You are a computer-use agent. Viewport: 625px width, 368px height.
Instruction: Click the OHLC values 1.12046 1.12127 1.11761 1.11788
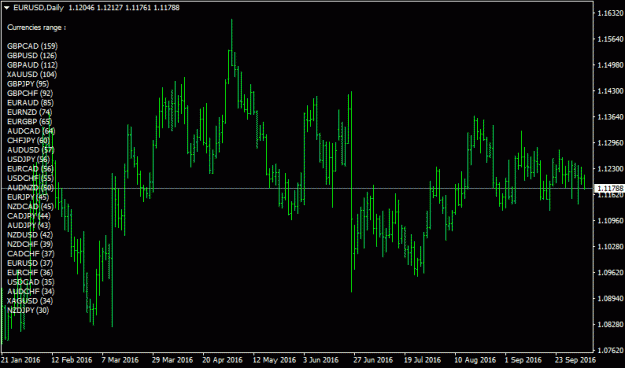[x=124, y=8]
